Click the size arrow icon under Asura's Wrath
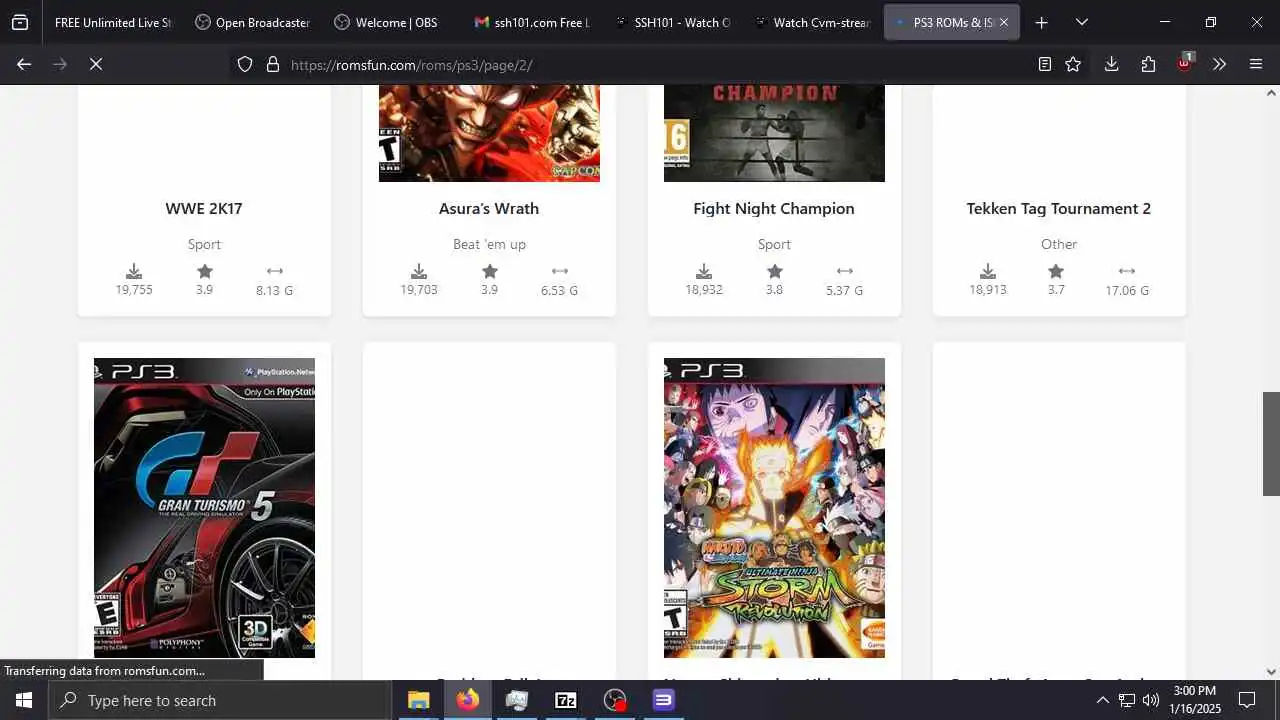The width and height of the screenshot is (1280, 720). pos(560,271)
